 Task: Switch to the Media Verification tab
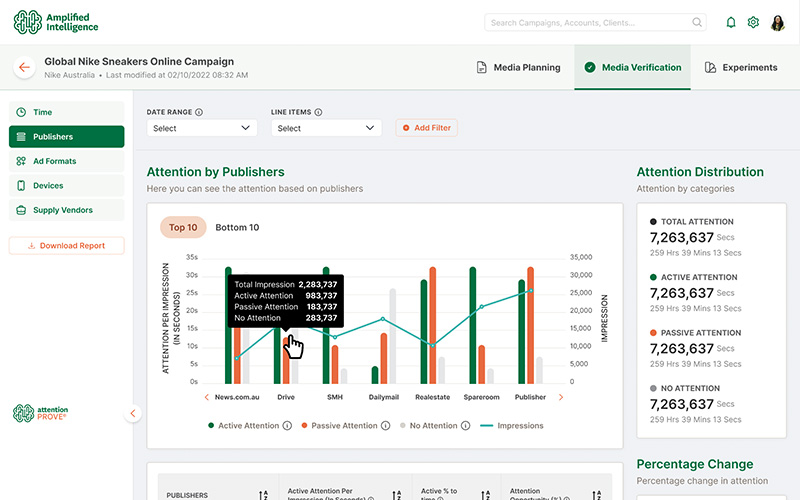click(x=632, y=67)
